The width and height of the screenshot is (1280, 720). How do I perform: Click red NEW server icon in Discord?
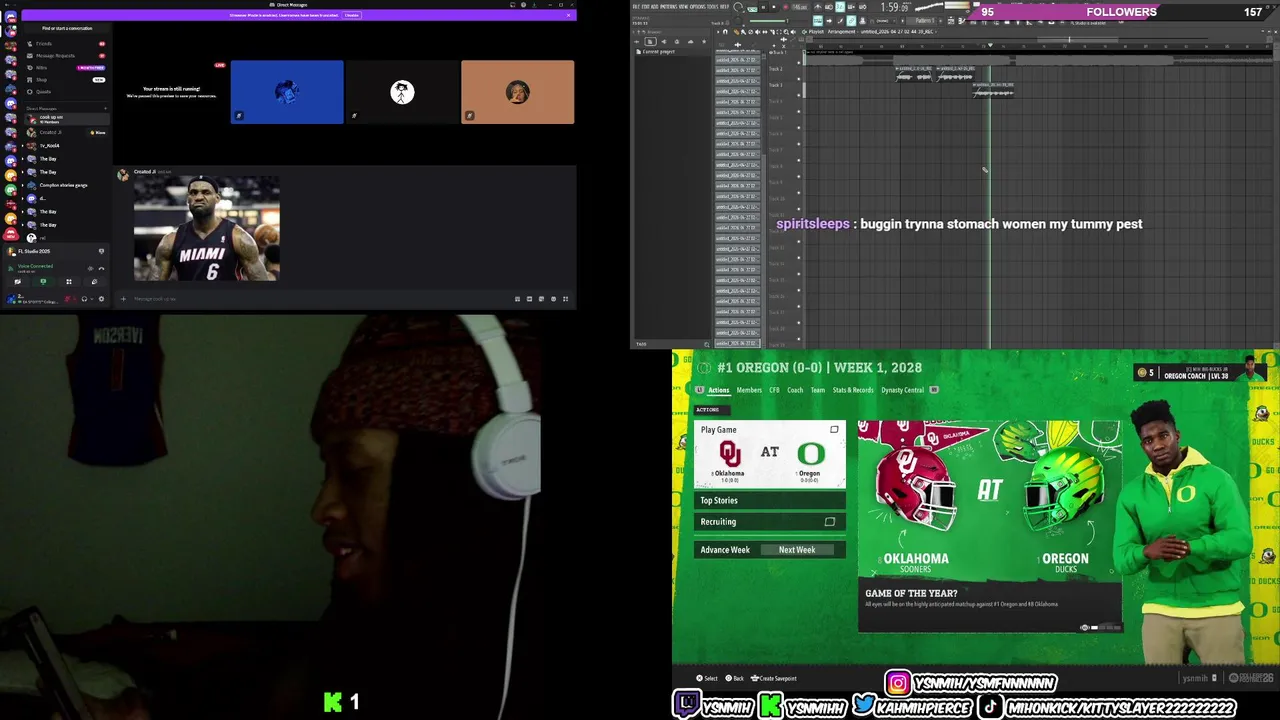click(11, 234)
